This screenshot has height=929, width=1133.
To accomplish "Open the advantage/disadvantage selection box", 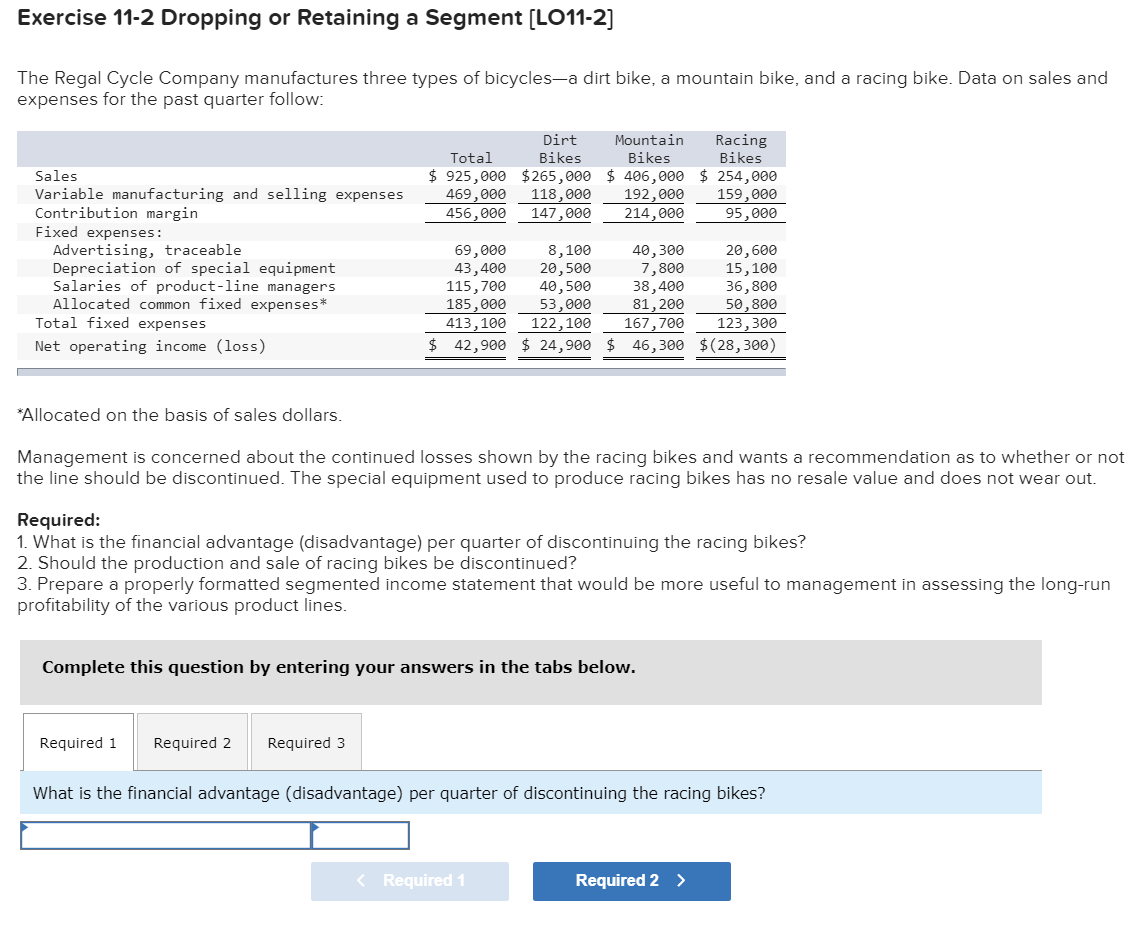I will coord(360,835).
